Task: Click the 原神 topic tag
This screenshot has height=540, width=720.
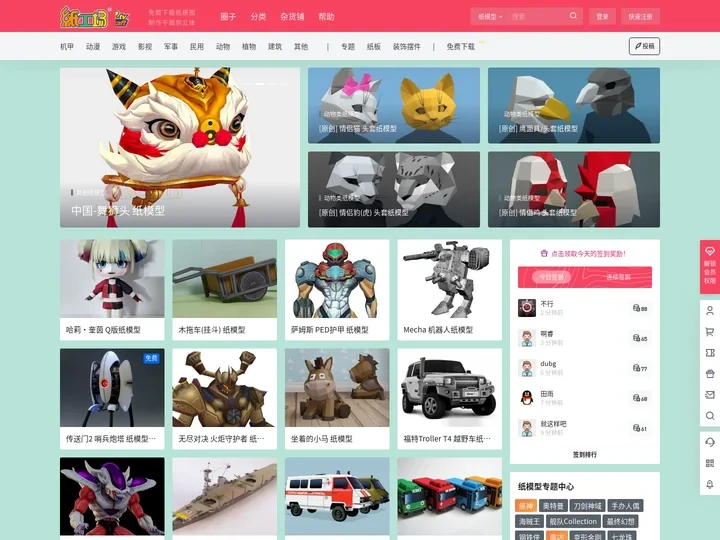Action: coord(526,506)
